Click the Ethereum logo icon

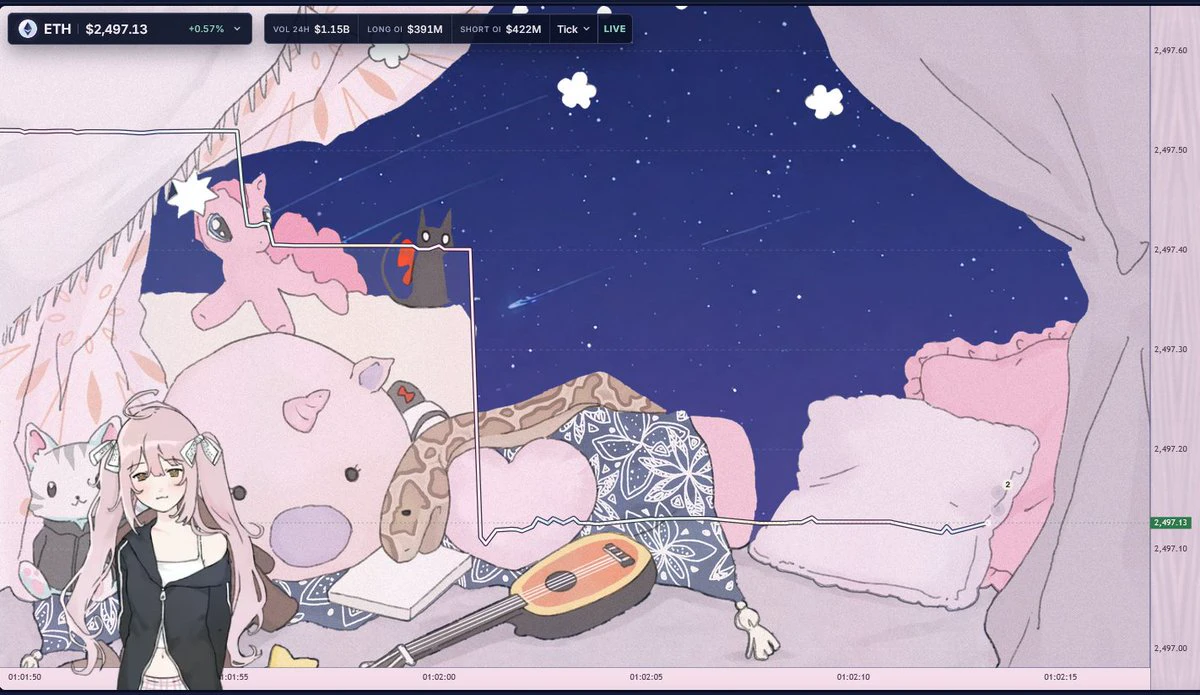coord(27,29)
